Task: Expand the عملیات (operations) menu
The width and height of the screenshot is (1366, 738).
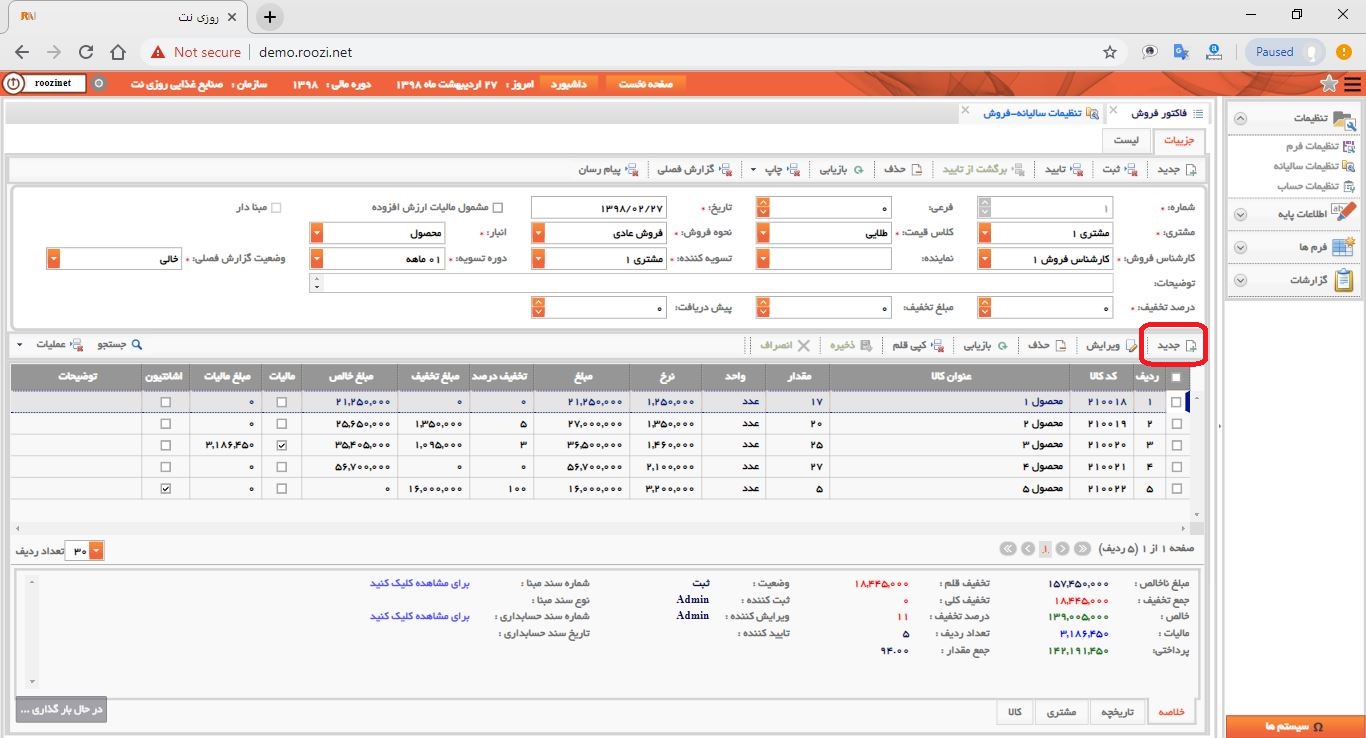Action: point(50,345)
